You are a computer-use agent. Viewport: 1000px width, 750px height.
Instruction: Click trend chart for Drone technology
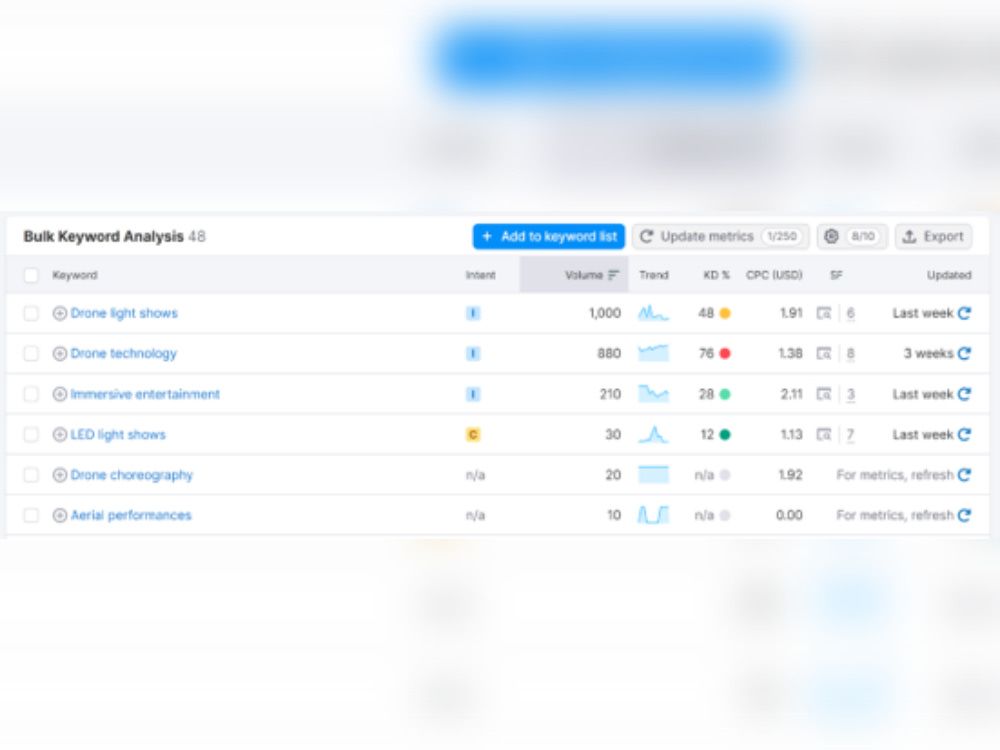(654, 353)
